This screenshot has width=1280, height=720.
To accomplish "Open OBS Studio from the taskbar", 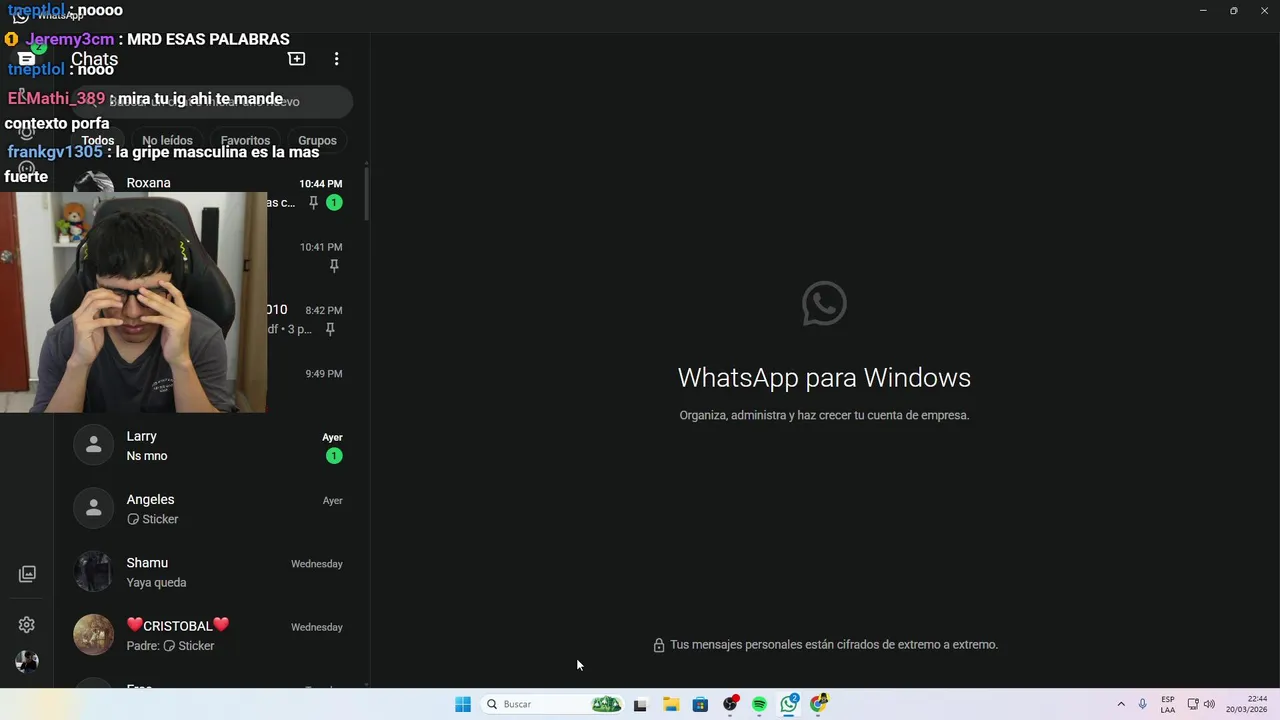I will (x=730, y=704).
